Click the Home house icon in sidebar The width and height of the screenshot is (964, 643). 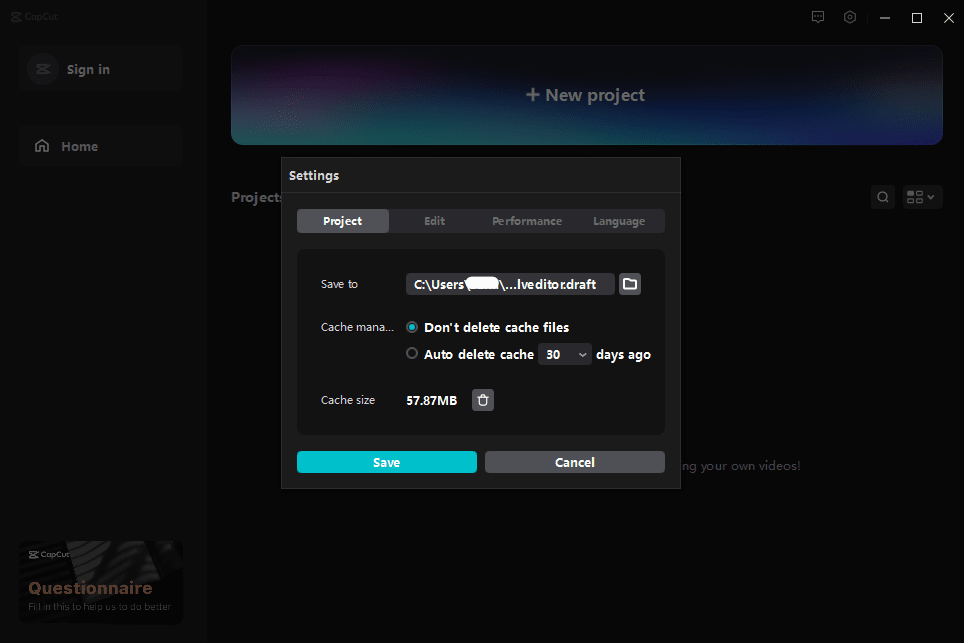coord(42,146)
